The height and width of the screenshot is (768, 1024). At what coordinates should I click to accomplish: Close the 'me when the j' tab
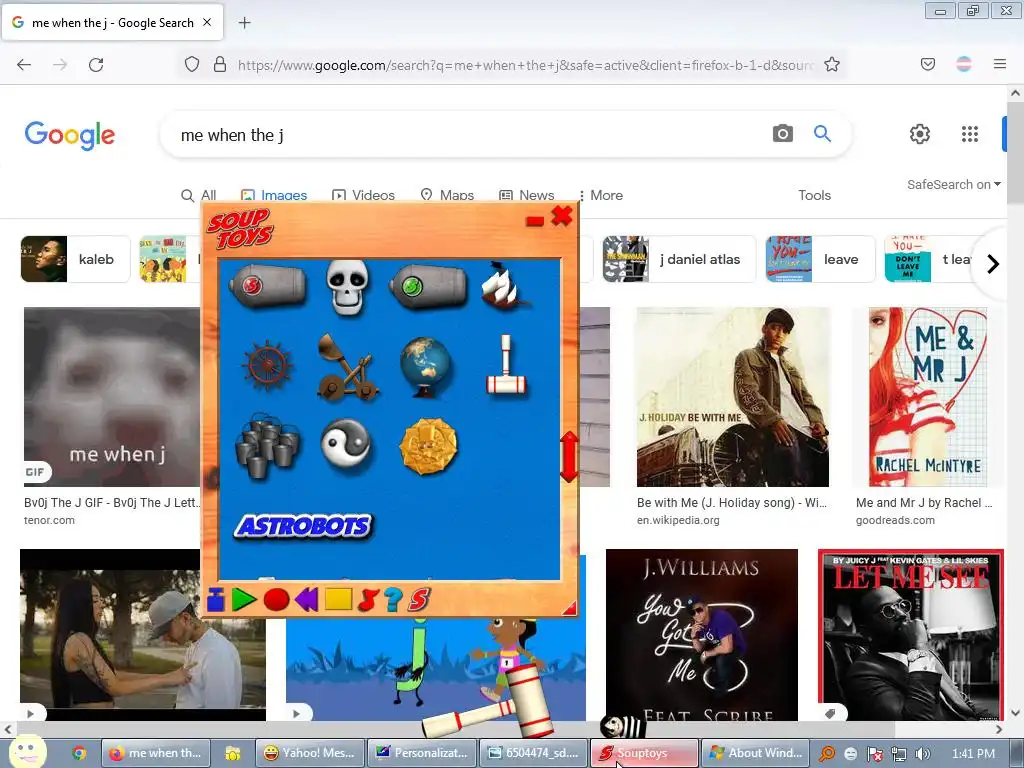(207, 22)
